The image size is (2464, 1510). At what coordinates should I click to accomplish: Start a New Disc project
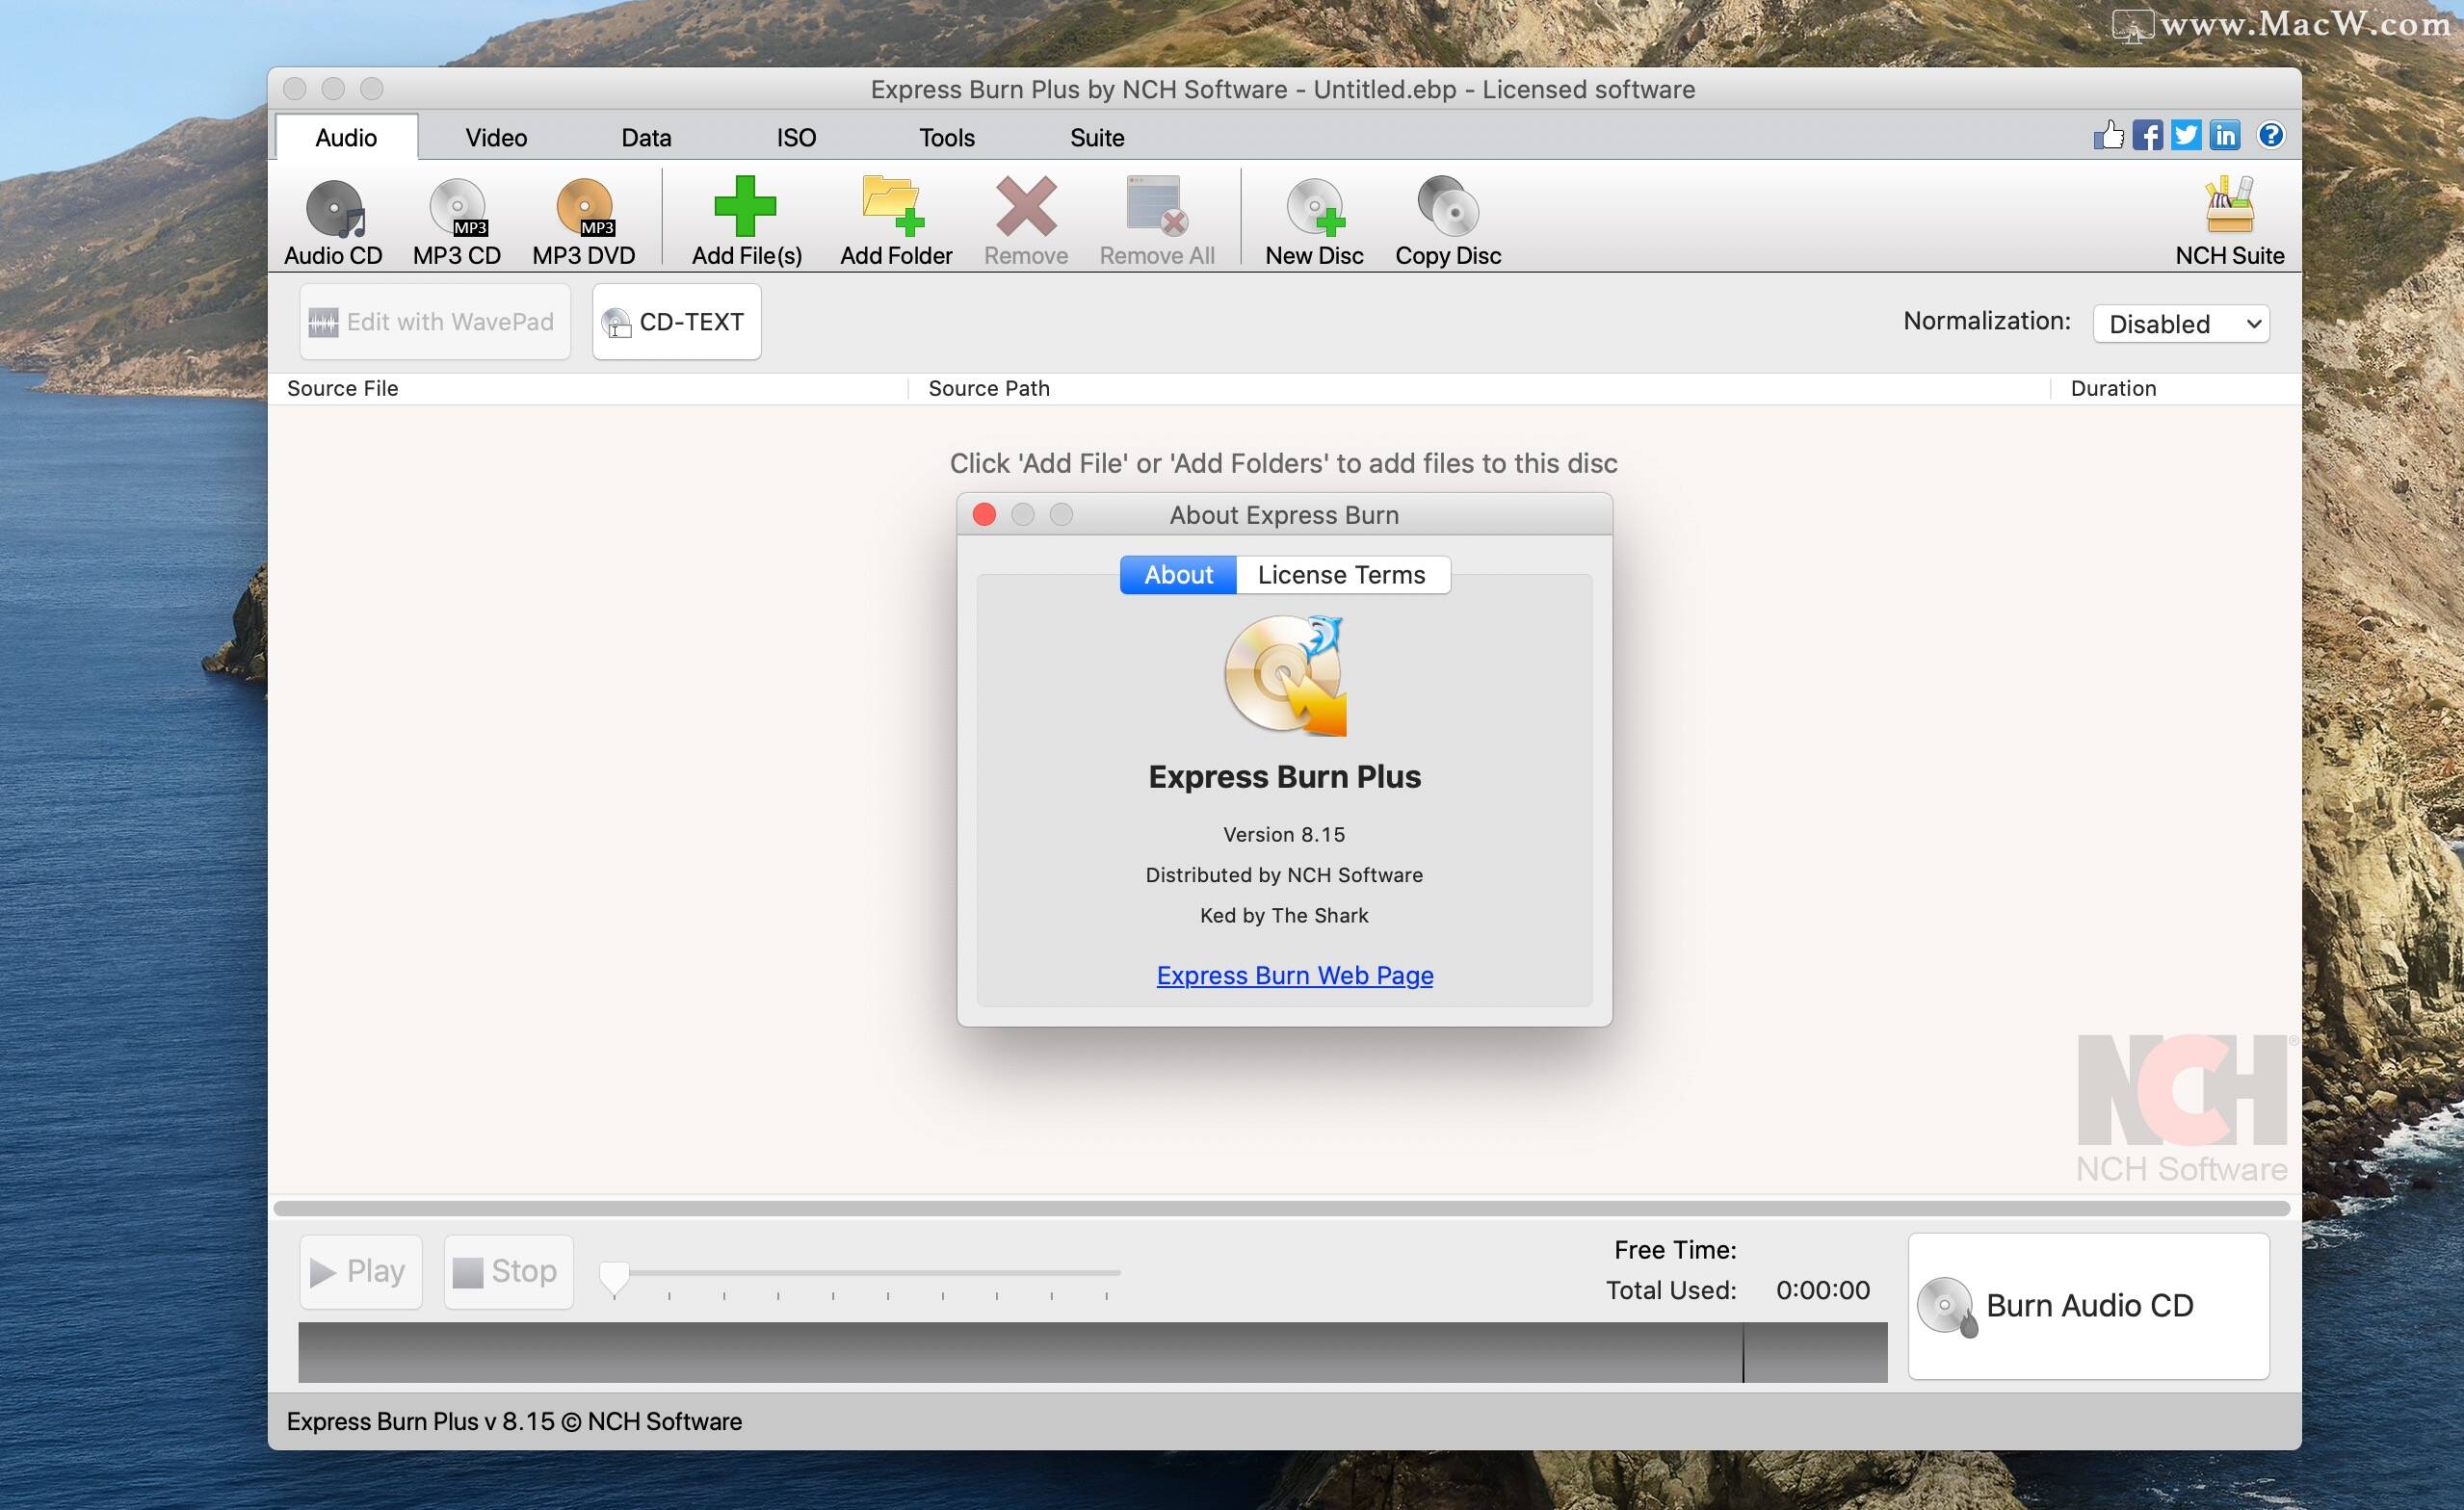pos(1314,222)
